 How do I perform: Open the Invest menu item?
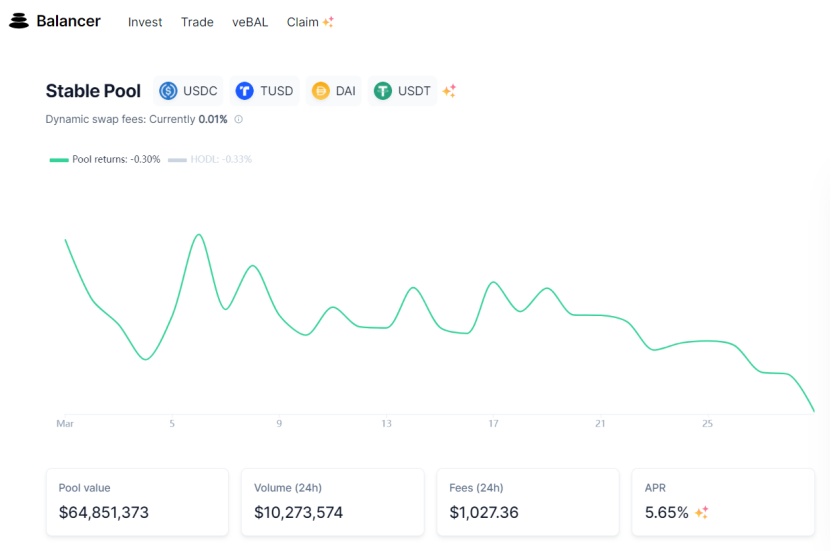(x=145, y=22)
